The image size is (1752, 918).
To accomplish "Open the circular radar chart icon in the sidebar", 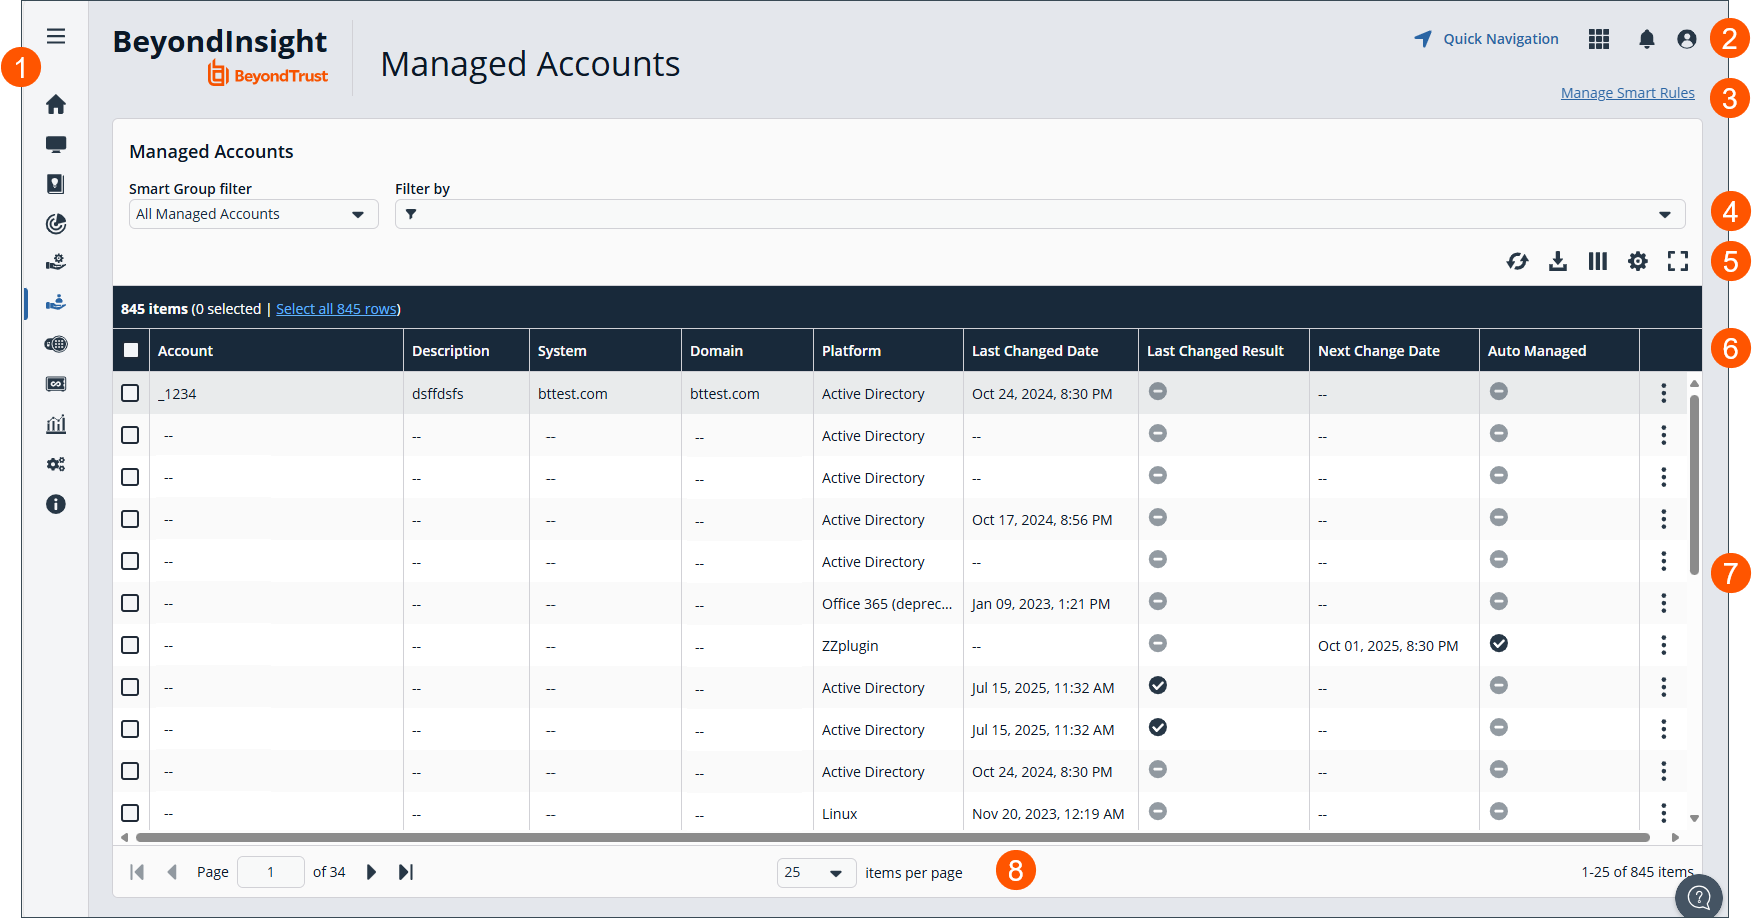I will point(56,223).
